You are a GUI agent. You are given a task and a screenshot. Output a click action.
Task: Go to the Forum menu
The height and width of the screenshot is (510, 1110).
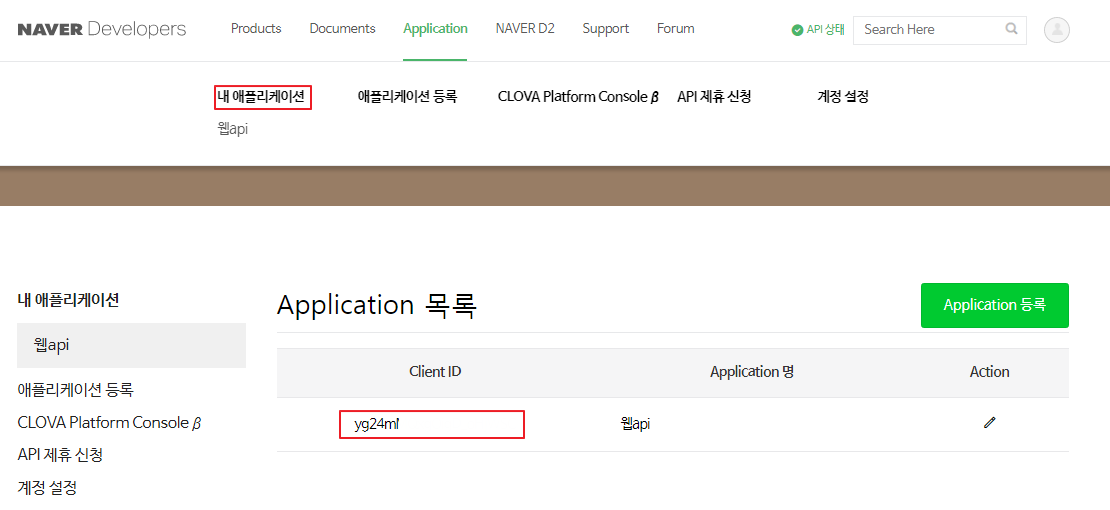(675, 29)
